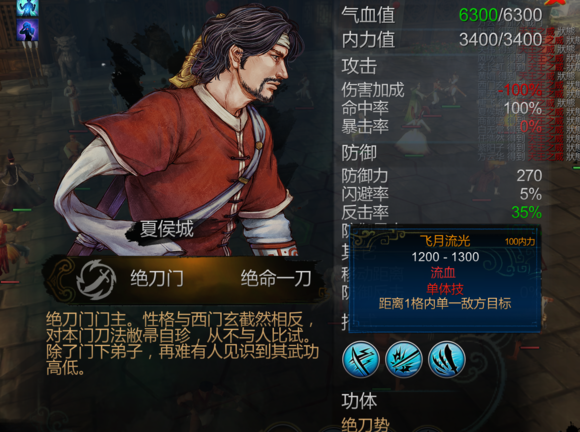Click the 绝刀门 sect emblem icon

(96, 279)
